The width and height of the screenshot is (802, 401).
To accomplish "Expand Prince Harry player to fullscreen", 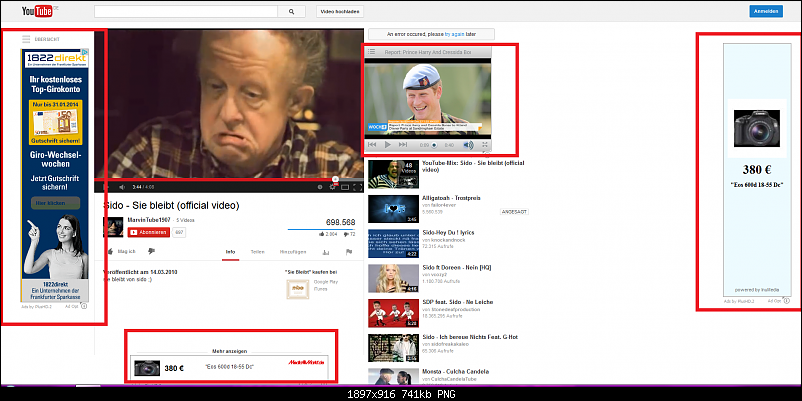I will (484, 145).
